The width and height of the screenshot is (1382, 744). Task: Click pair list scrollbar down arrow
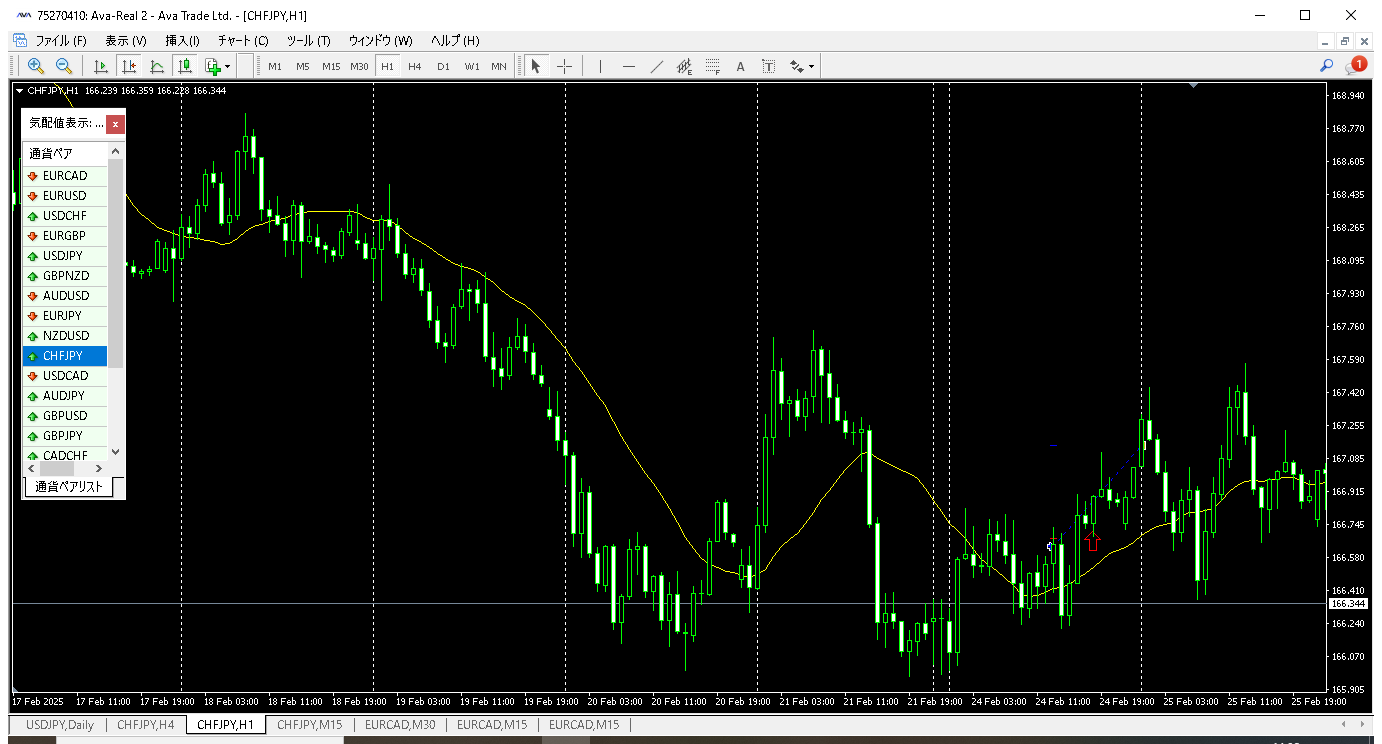[x=115, y=452]
